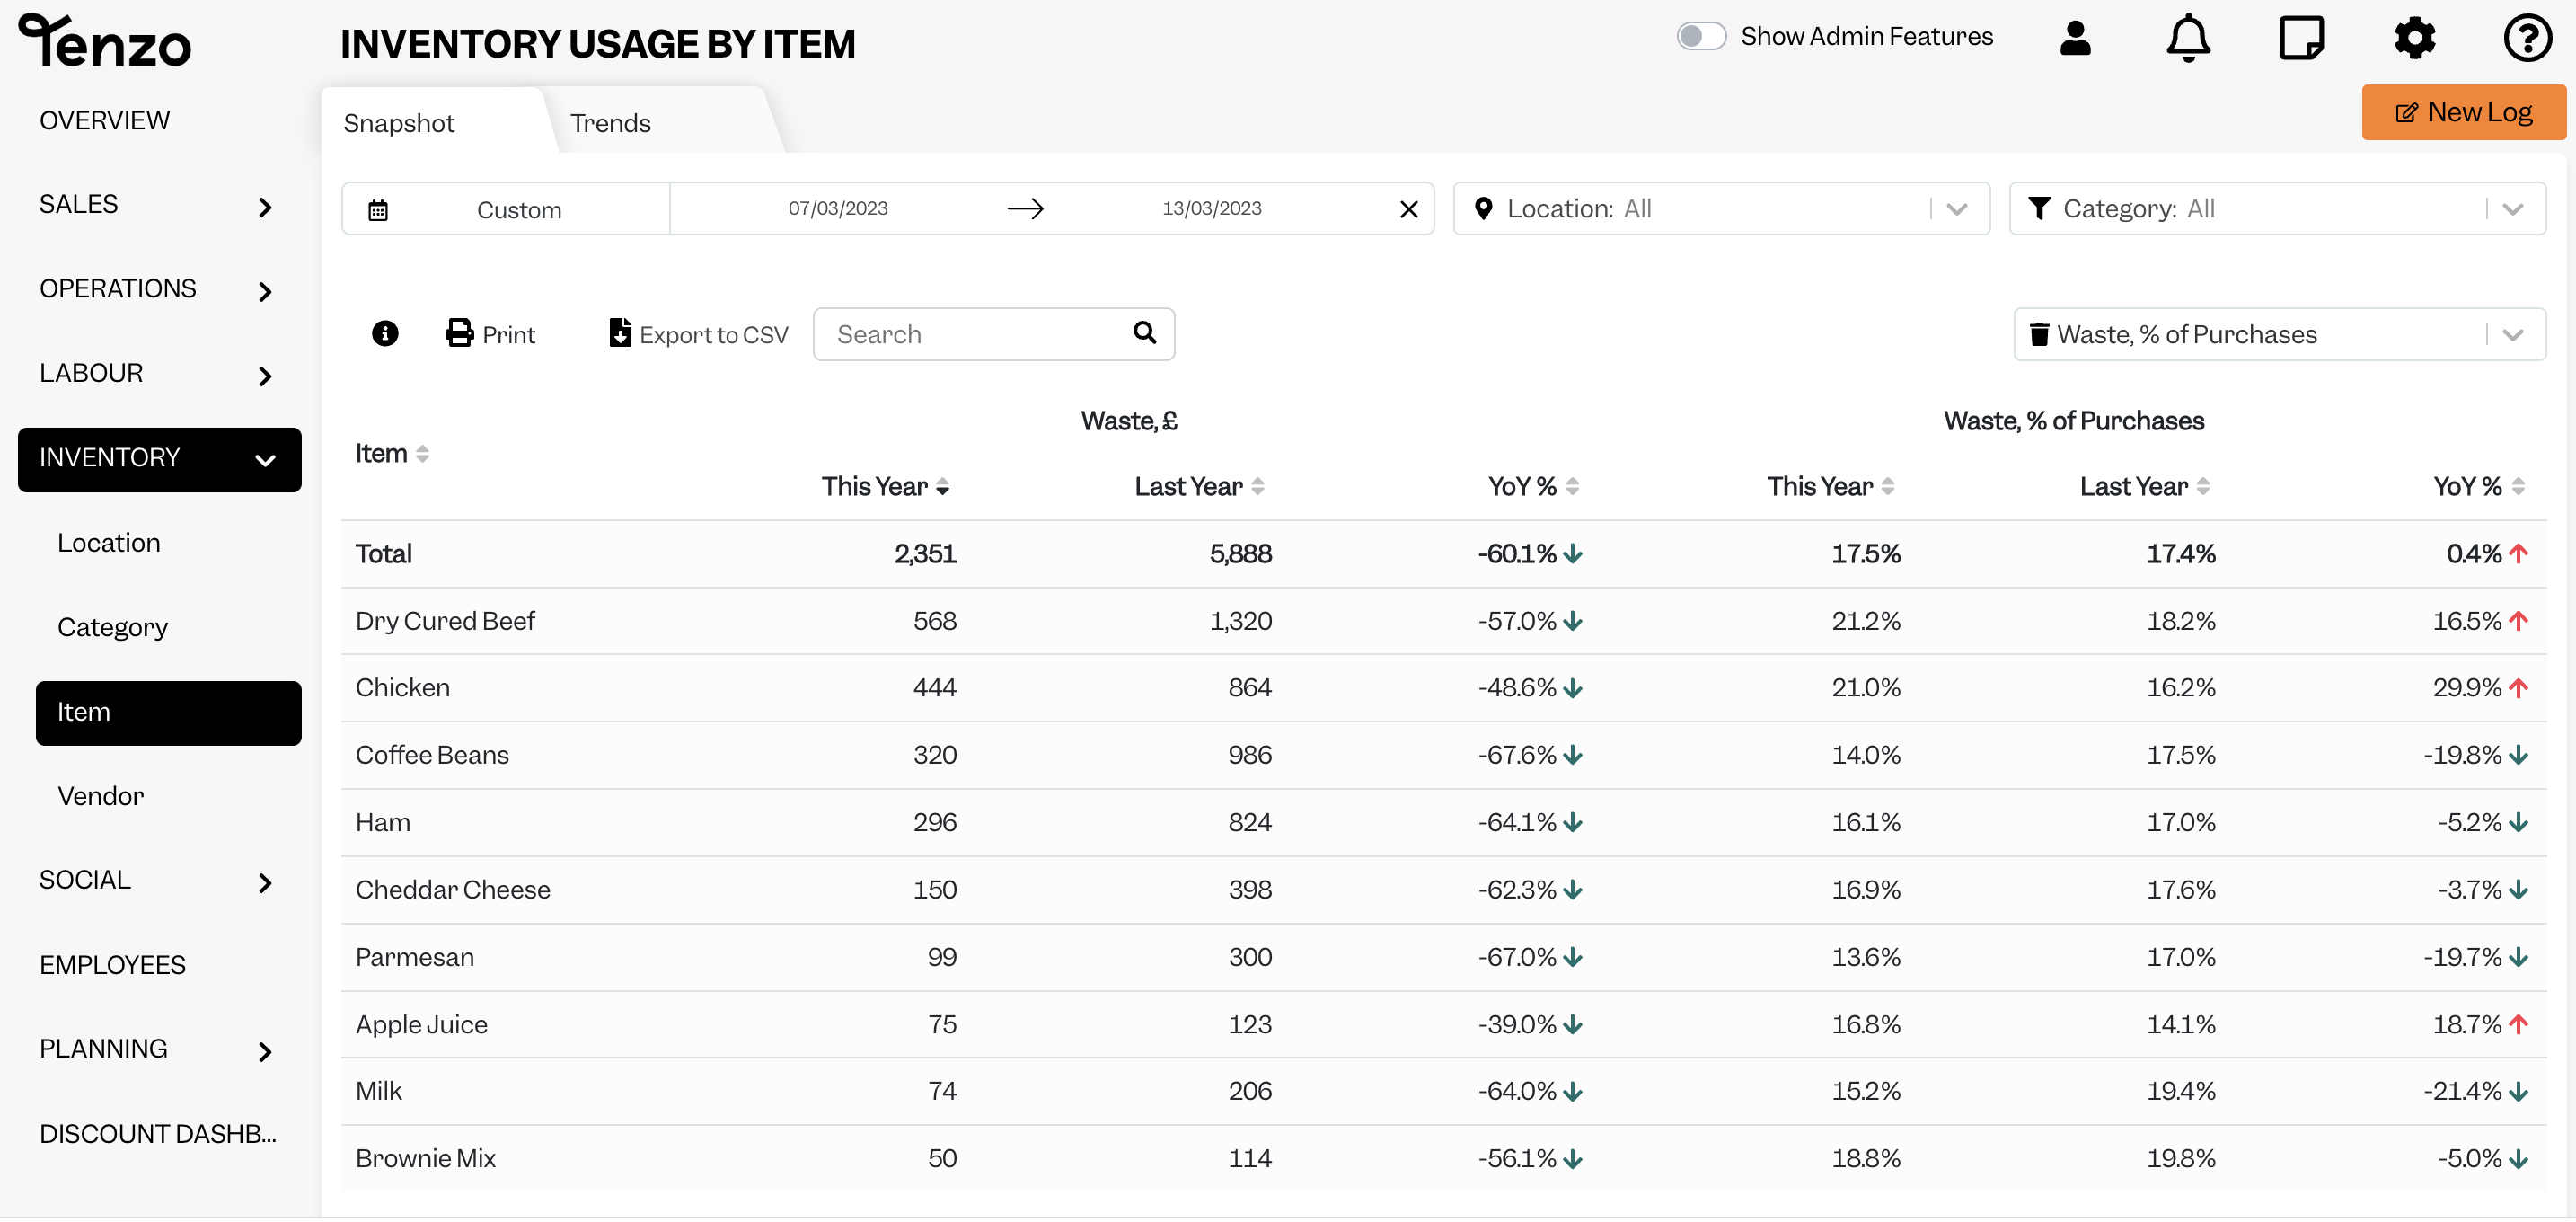Click the calendar icon in date filter
The height and width of the screenshot is (1222, 2576).
378,210
